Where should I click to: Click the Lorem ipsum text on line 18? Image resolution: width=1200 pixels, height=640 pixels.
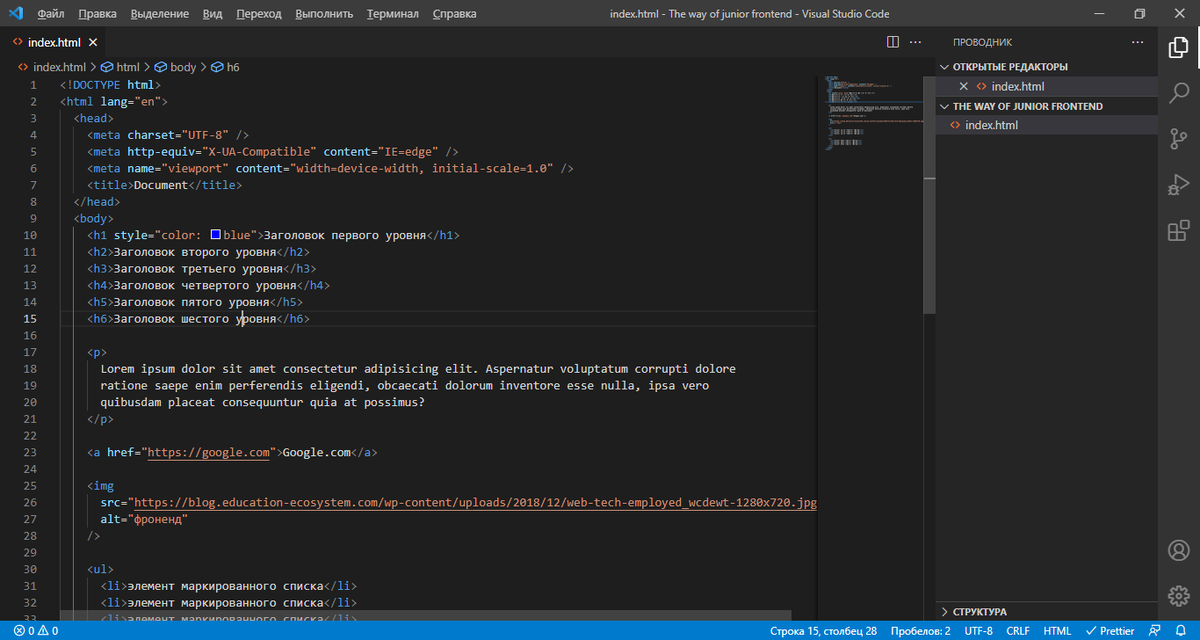coord(418,369)
